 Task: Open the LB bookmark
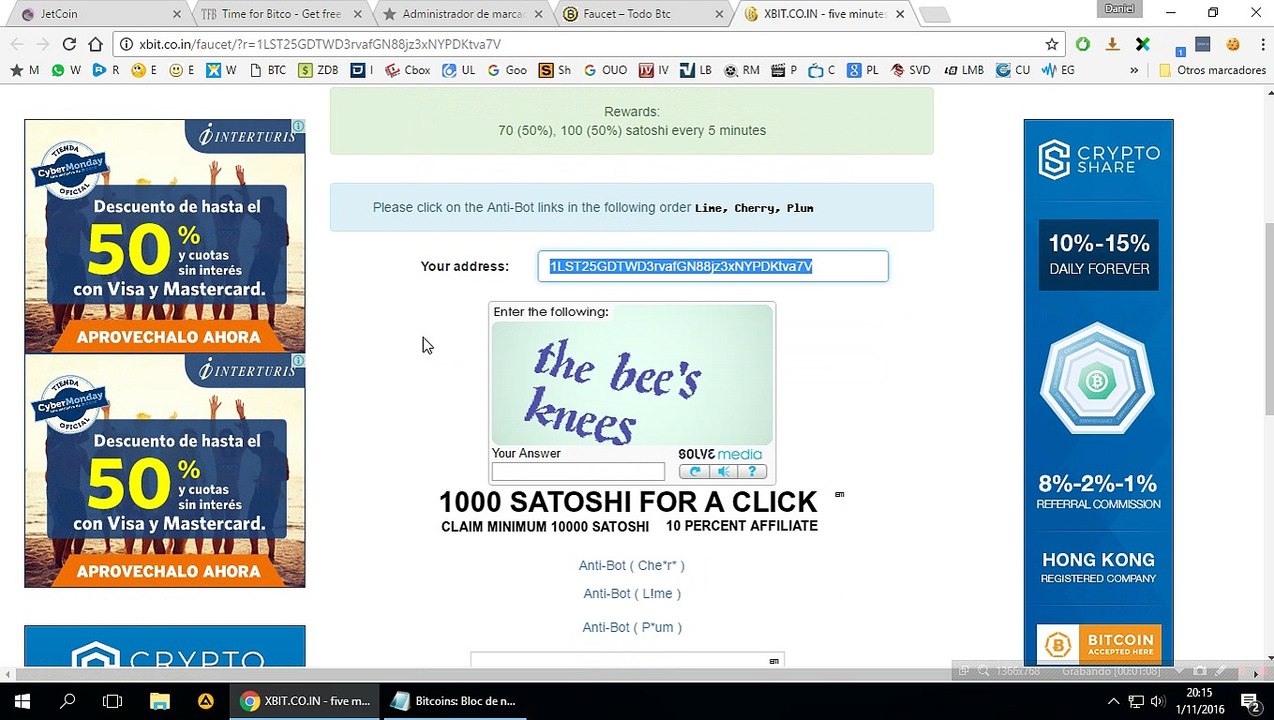[696, 70]
